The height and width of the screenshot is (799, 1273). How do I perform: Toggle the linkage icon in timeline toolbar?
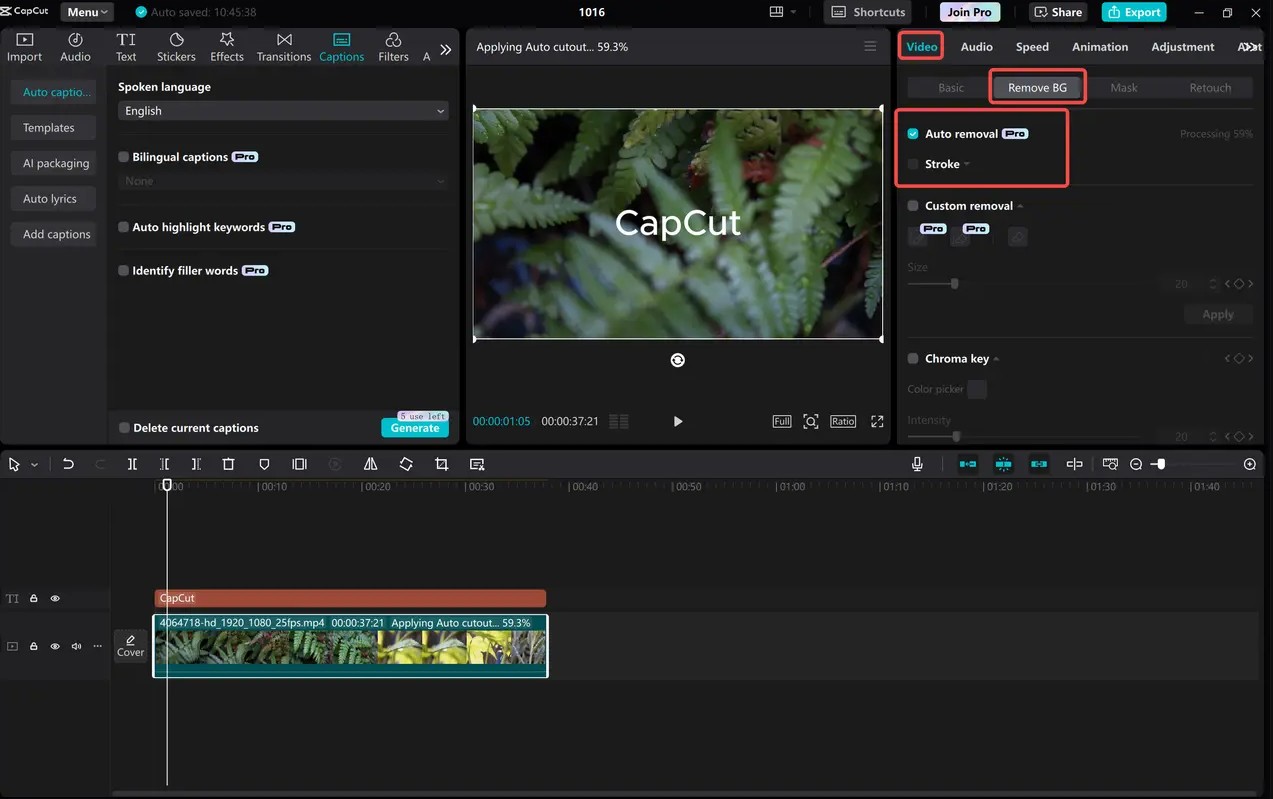(1039, 464)
